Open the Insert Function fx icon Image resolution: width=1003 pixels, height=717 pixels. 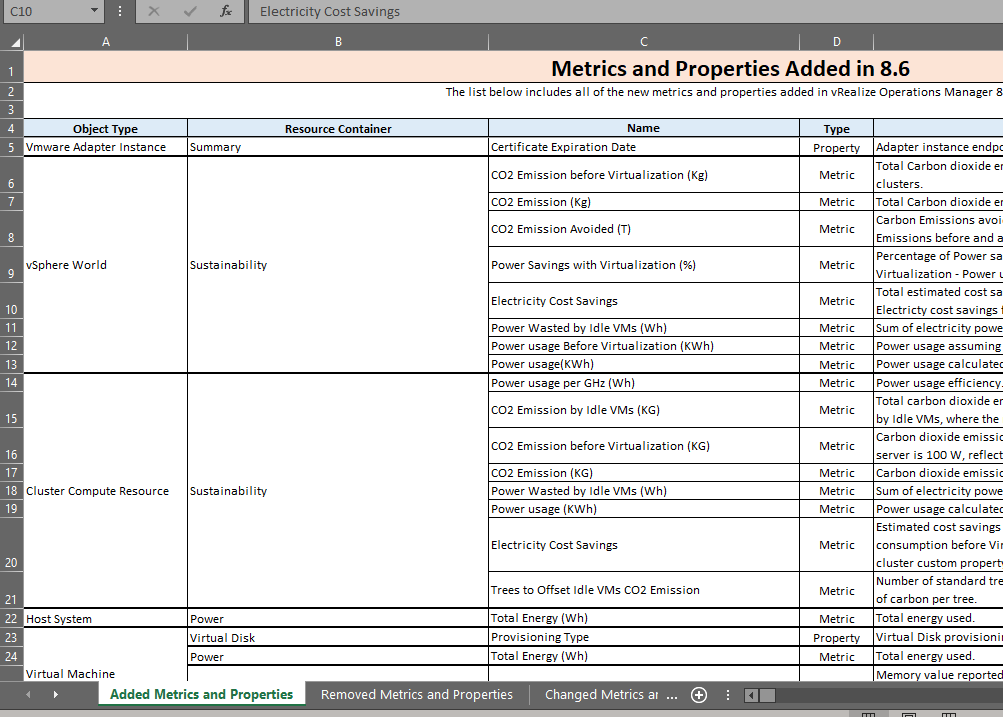click(225, 11)
